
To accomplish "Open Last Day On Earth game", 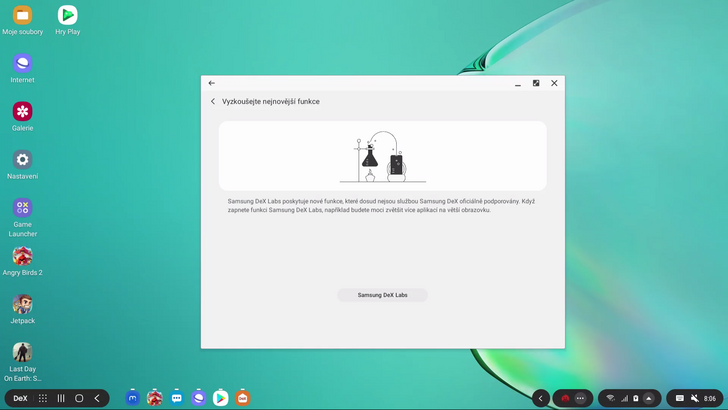I will click(22, 352).
